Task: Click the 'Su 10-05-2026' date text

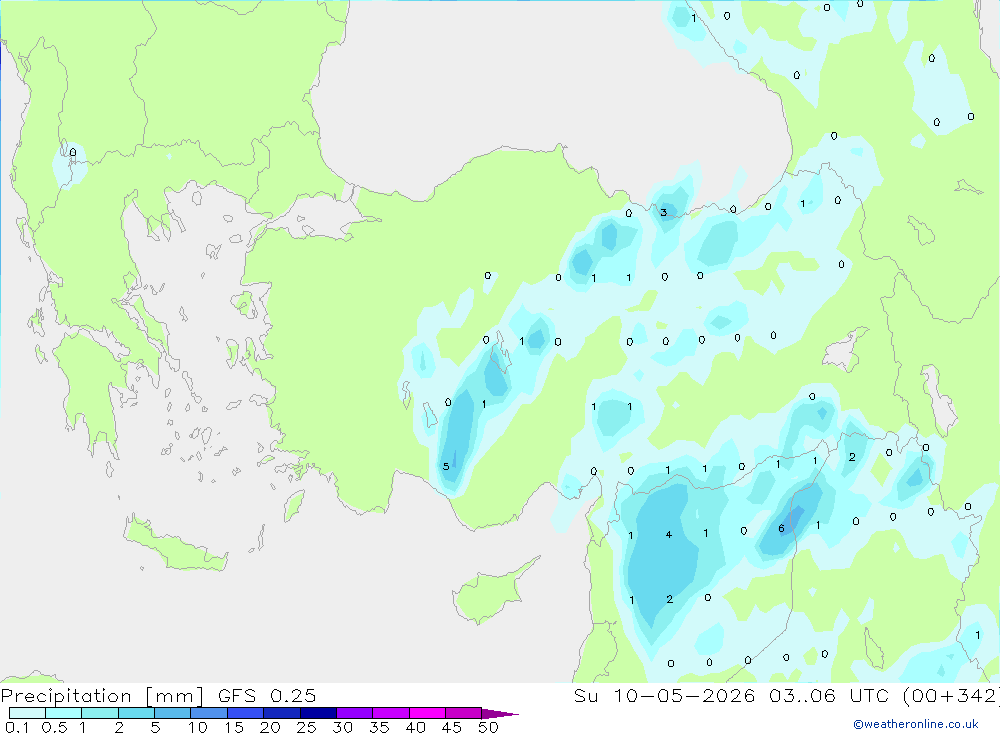Action: 665,696
